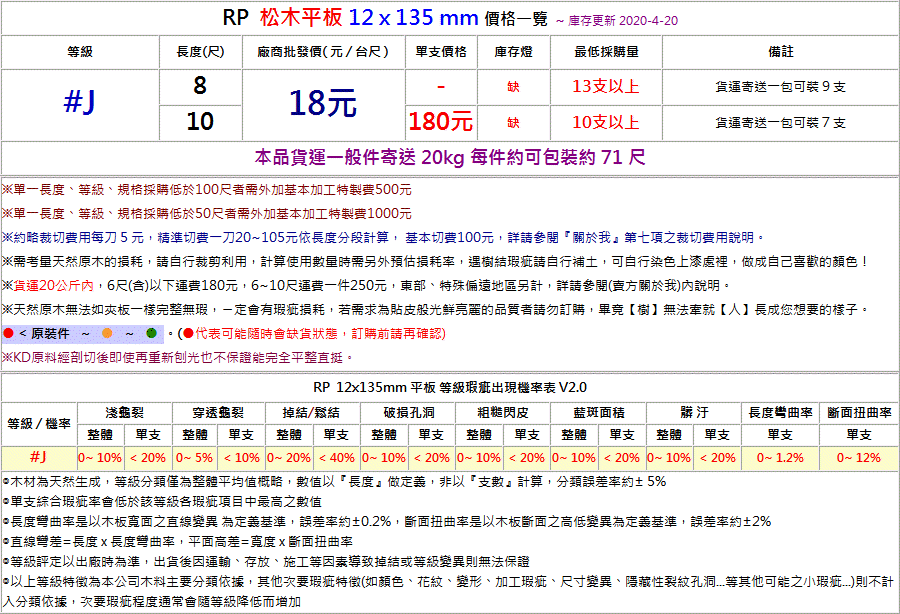Click the length value 8
This screenshot has width=900, height=614.
(200, 86)
